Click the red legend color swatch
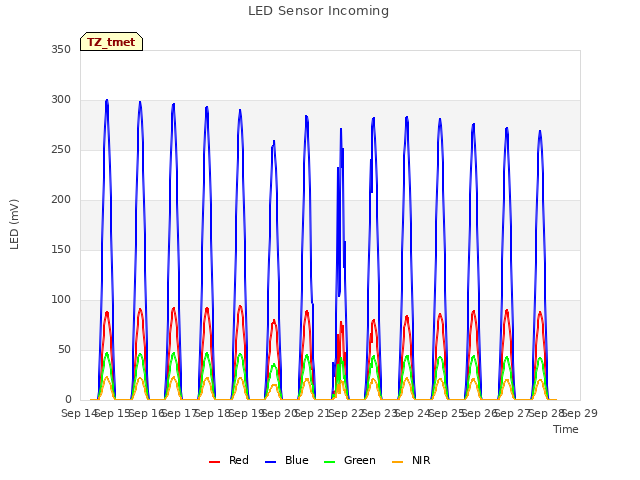The width and height of the screenshot is (640, 480). click(x=214, y=462)
